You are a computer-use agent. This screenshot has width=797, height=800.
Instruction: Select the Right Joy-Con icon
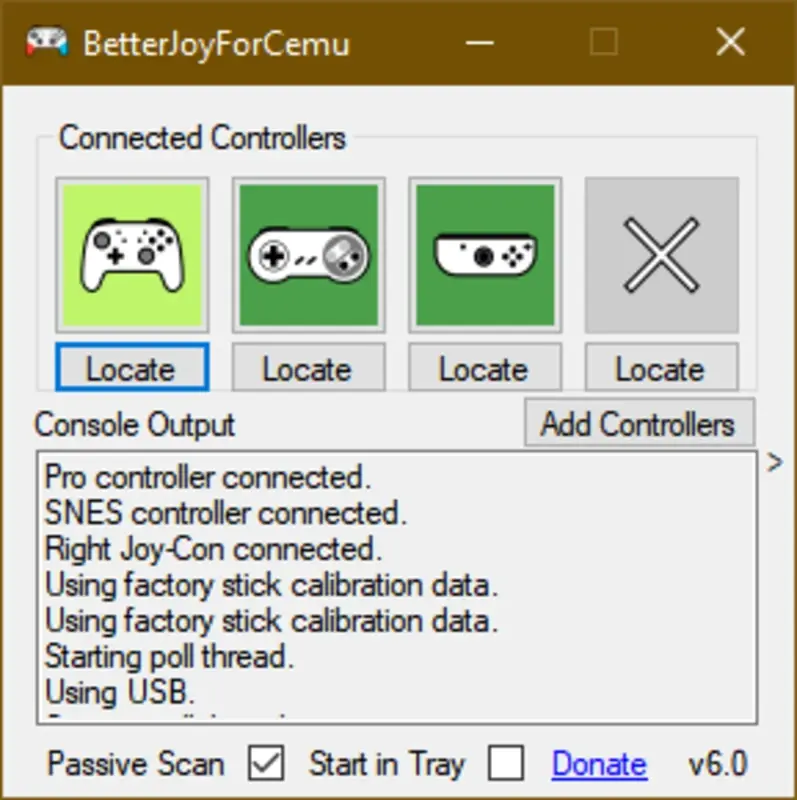tap(485, 253)
